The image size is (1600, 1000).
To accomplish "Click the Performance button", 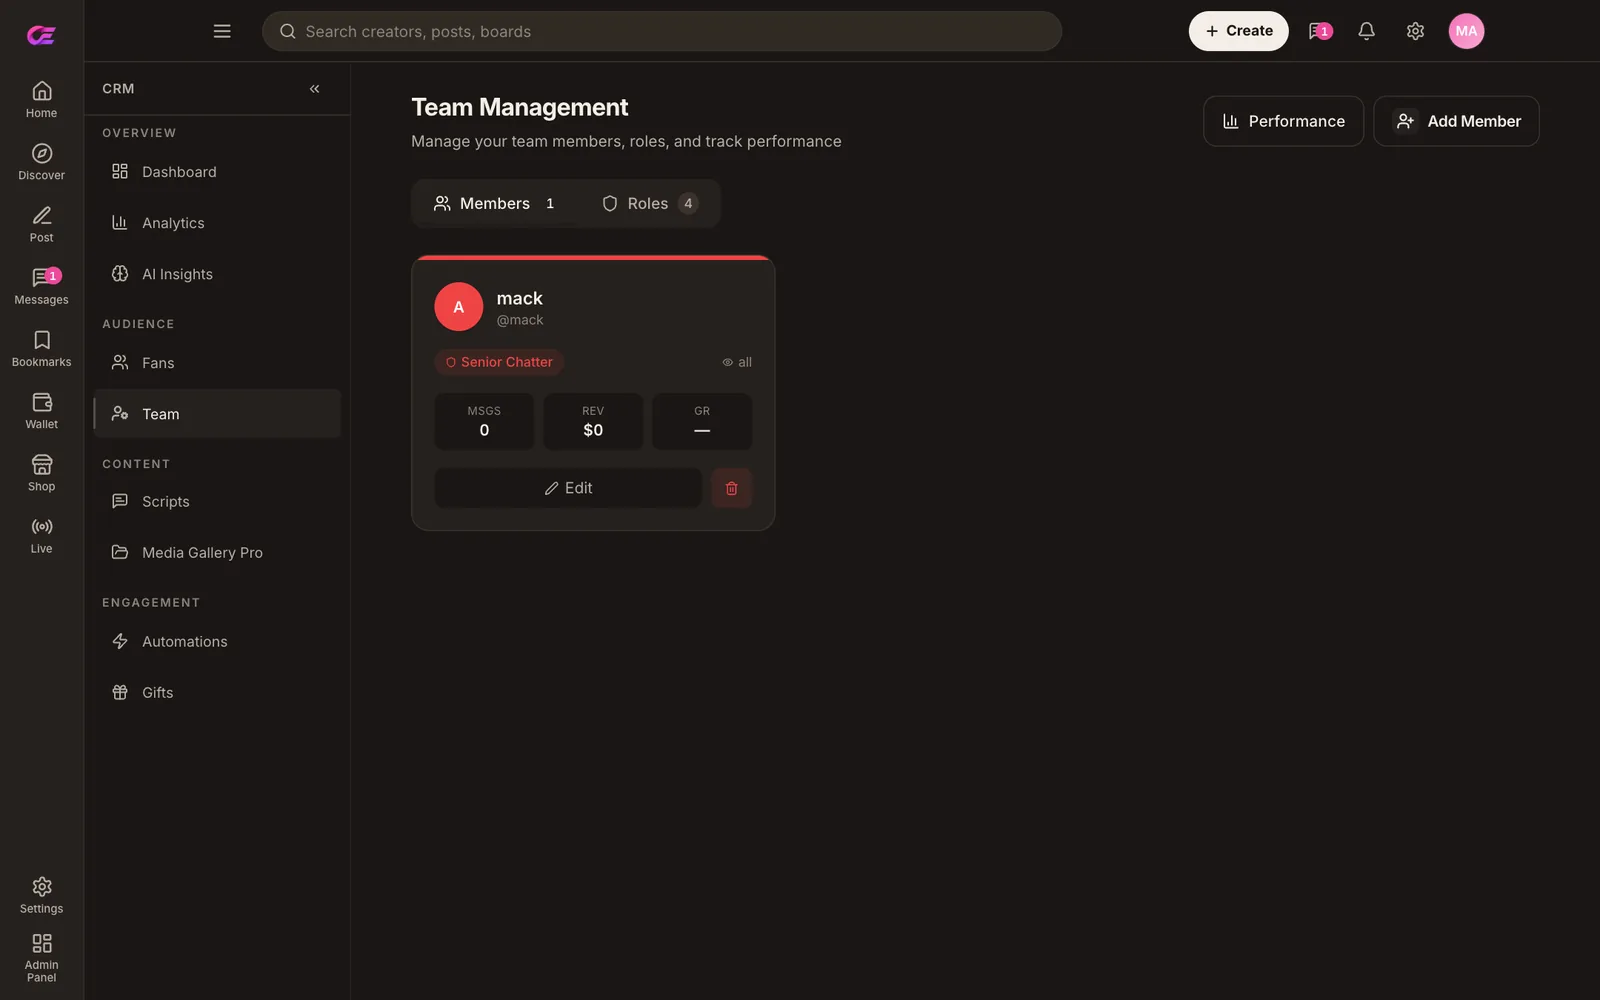I will pos(1283,121).
